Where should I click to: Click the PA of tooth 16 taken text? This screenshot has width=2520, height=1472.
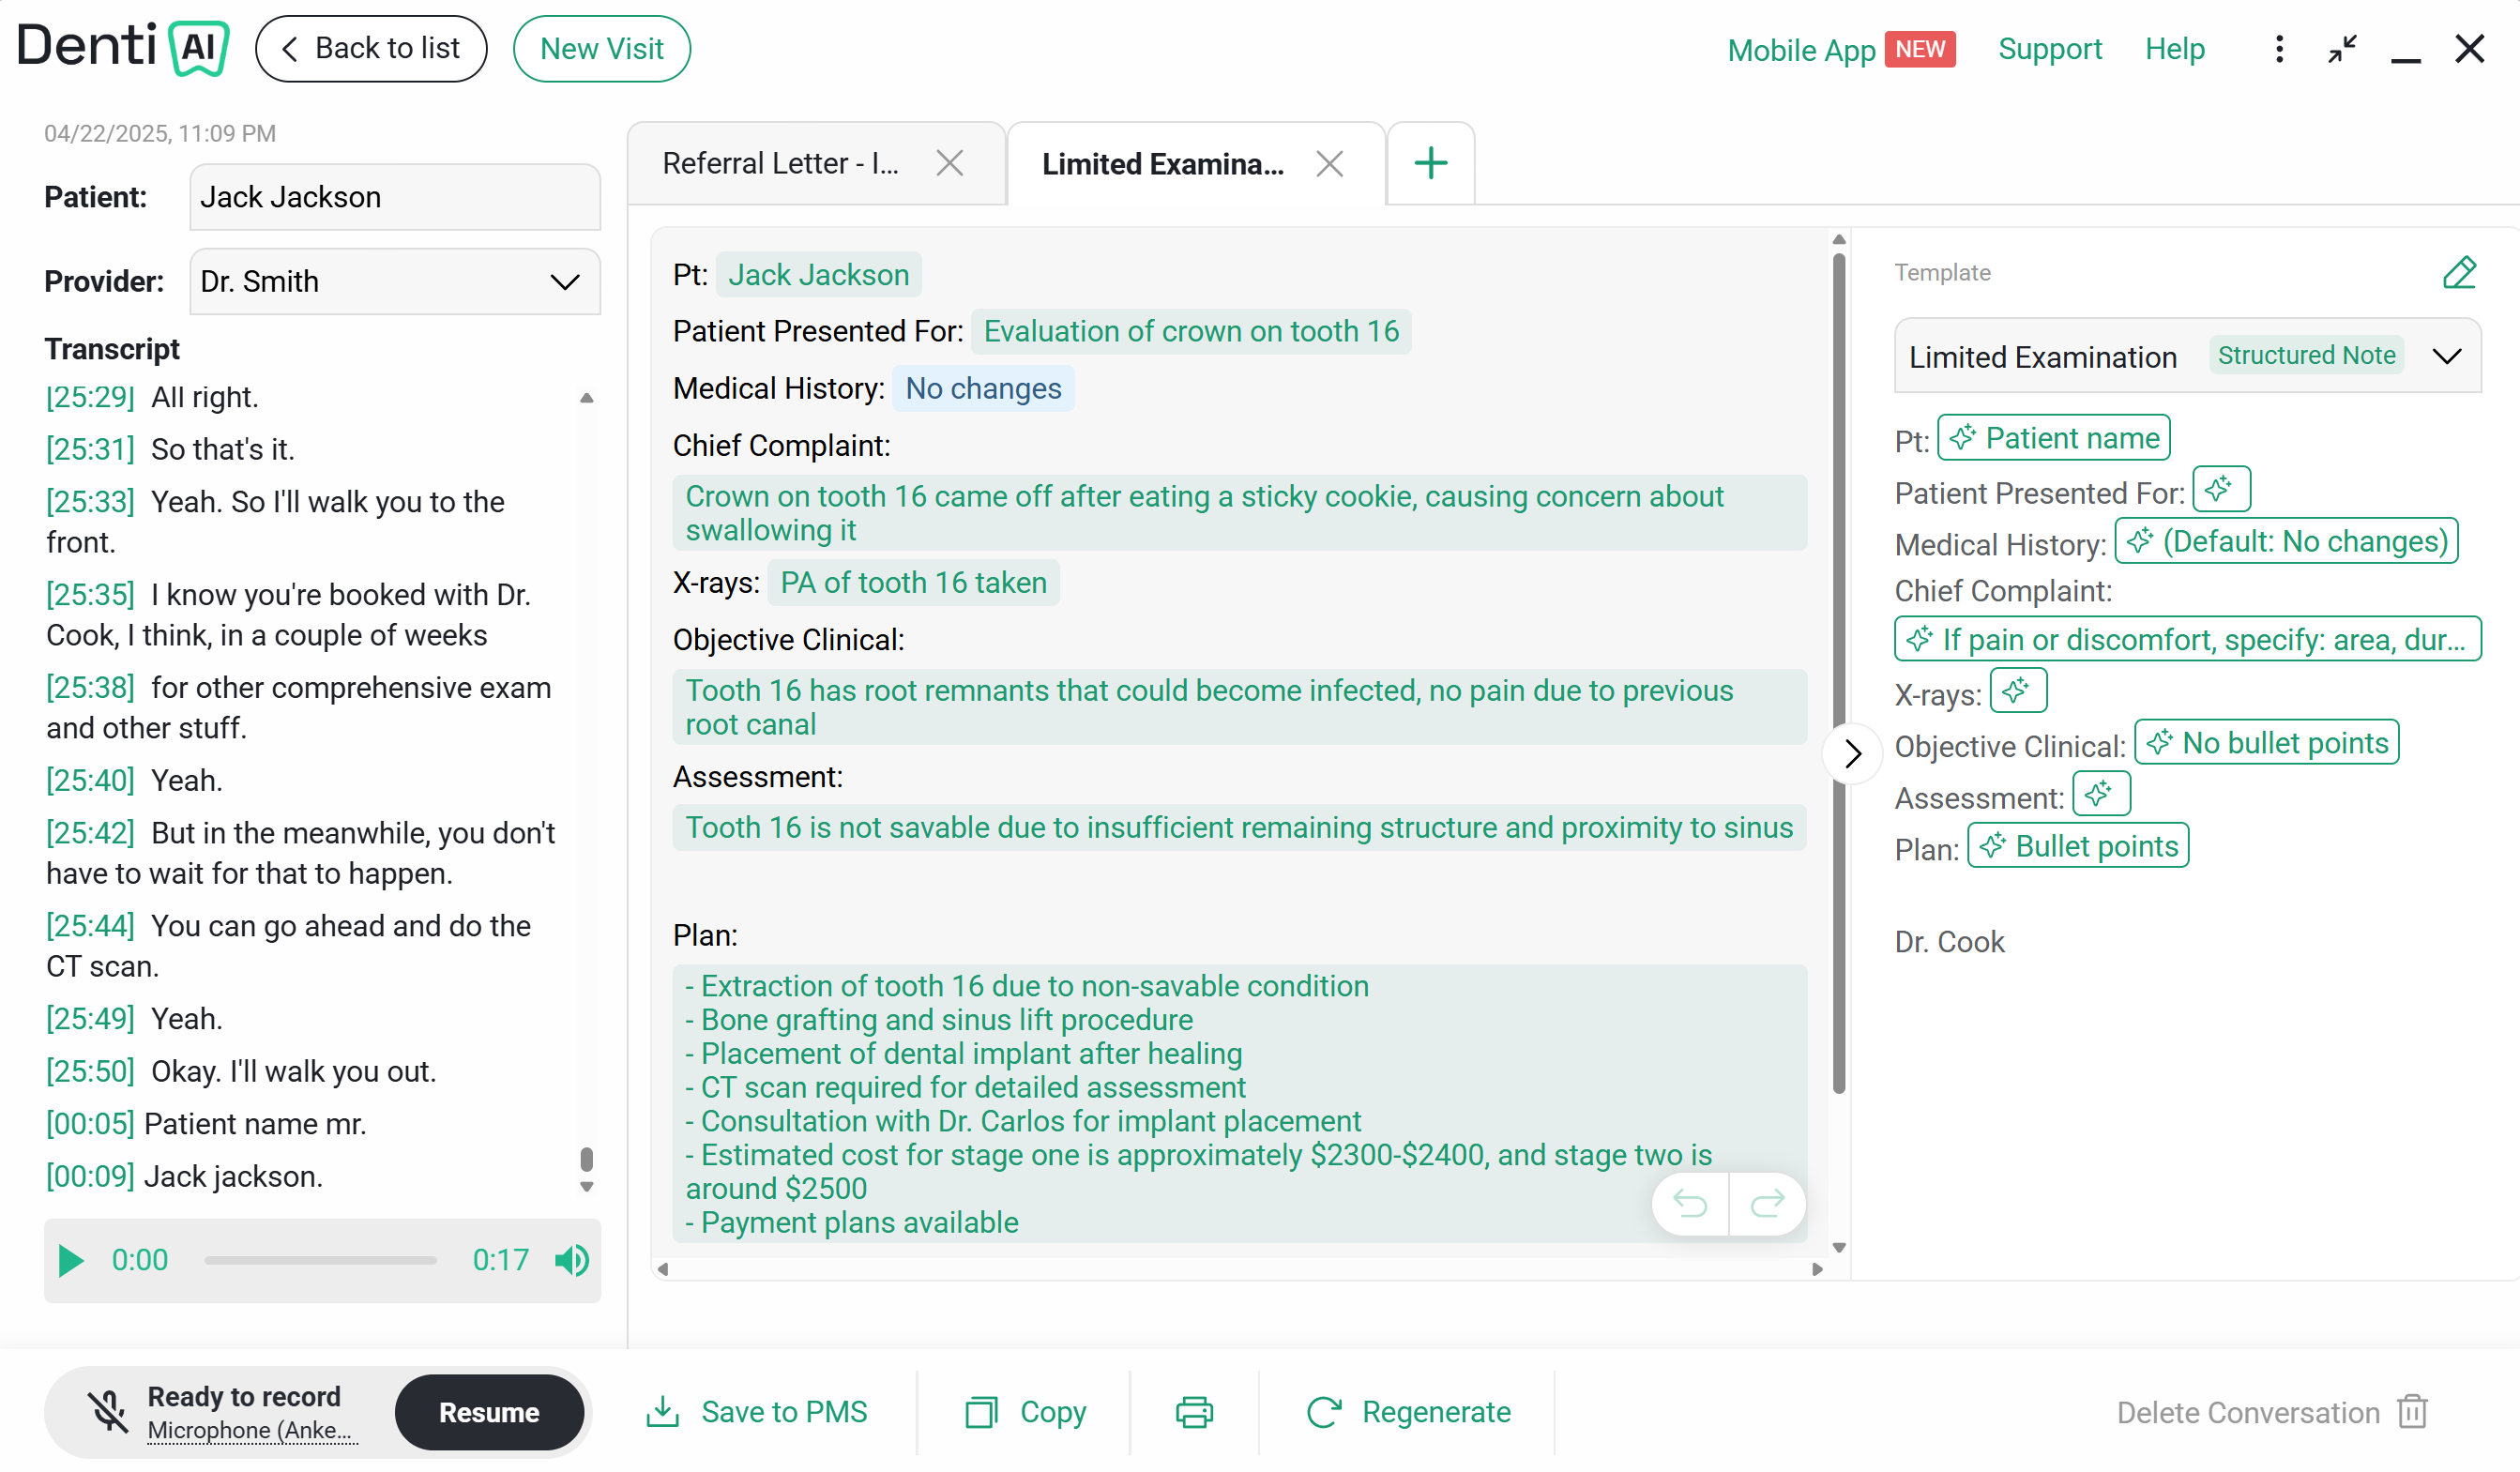point(913,582)
